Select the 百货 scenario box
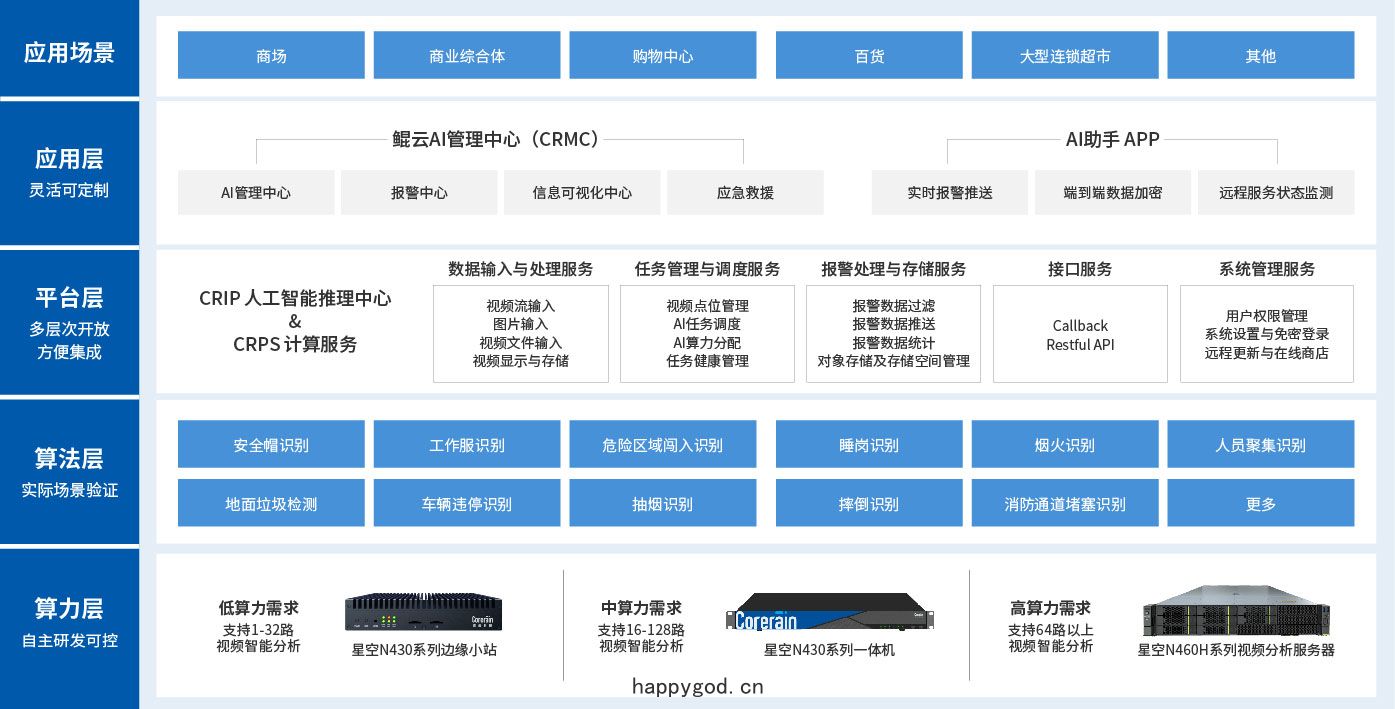The width and height of the screenshot is (1395, 709). pos(869,55)
